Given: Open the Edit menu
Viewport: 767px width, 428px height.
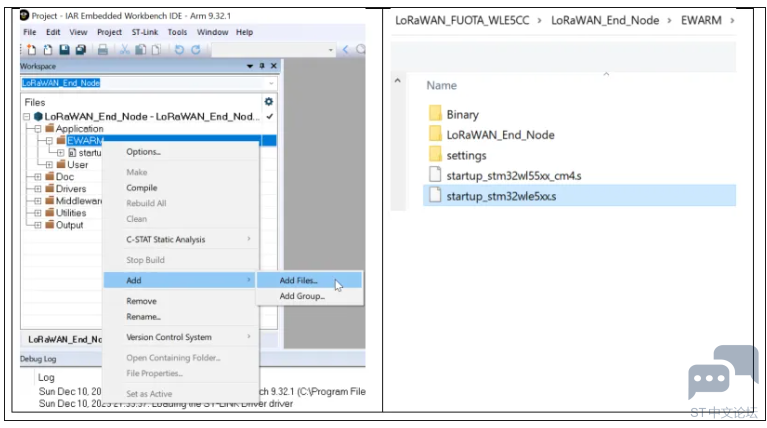Looking at the screenshot, I should 53,32.
